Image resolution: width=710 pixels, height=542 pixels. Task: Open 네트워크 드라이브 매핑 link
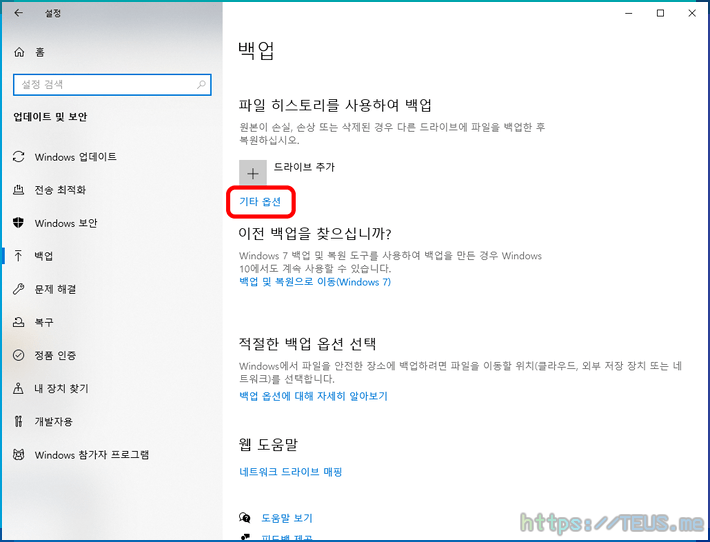tap(290, 472)
